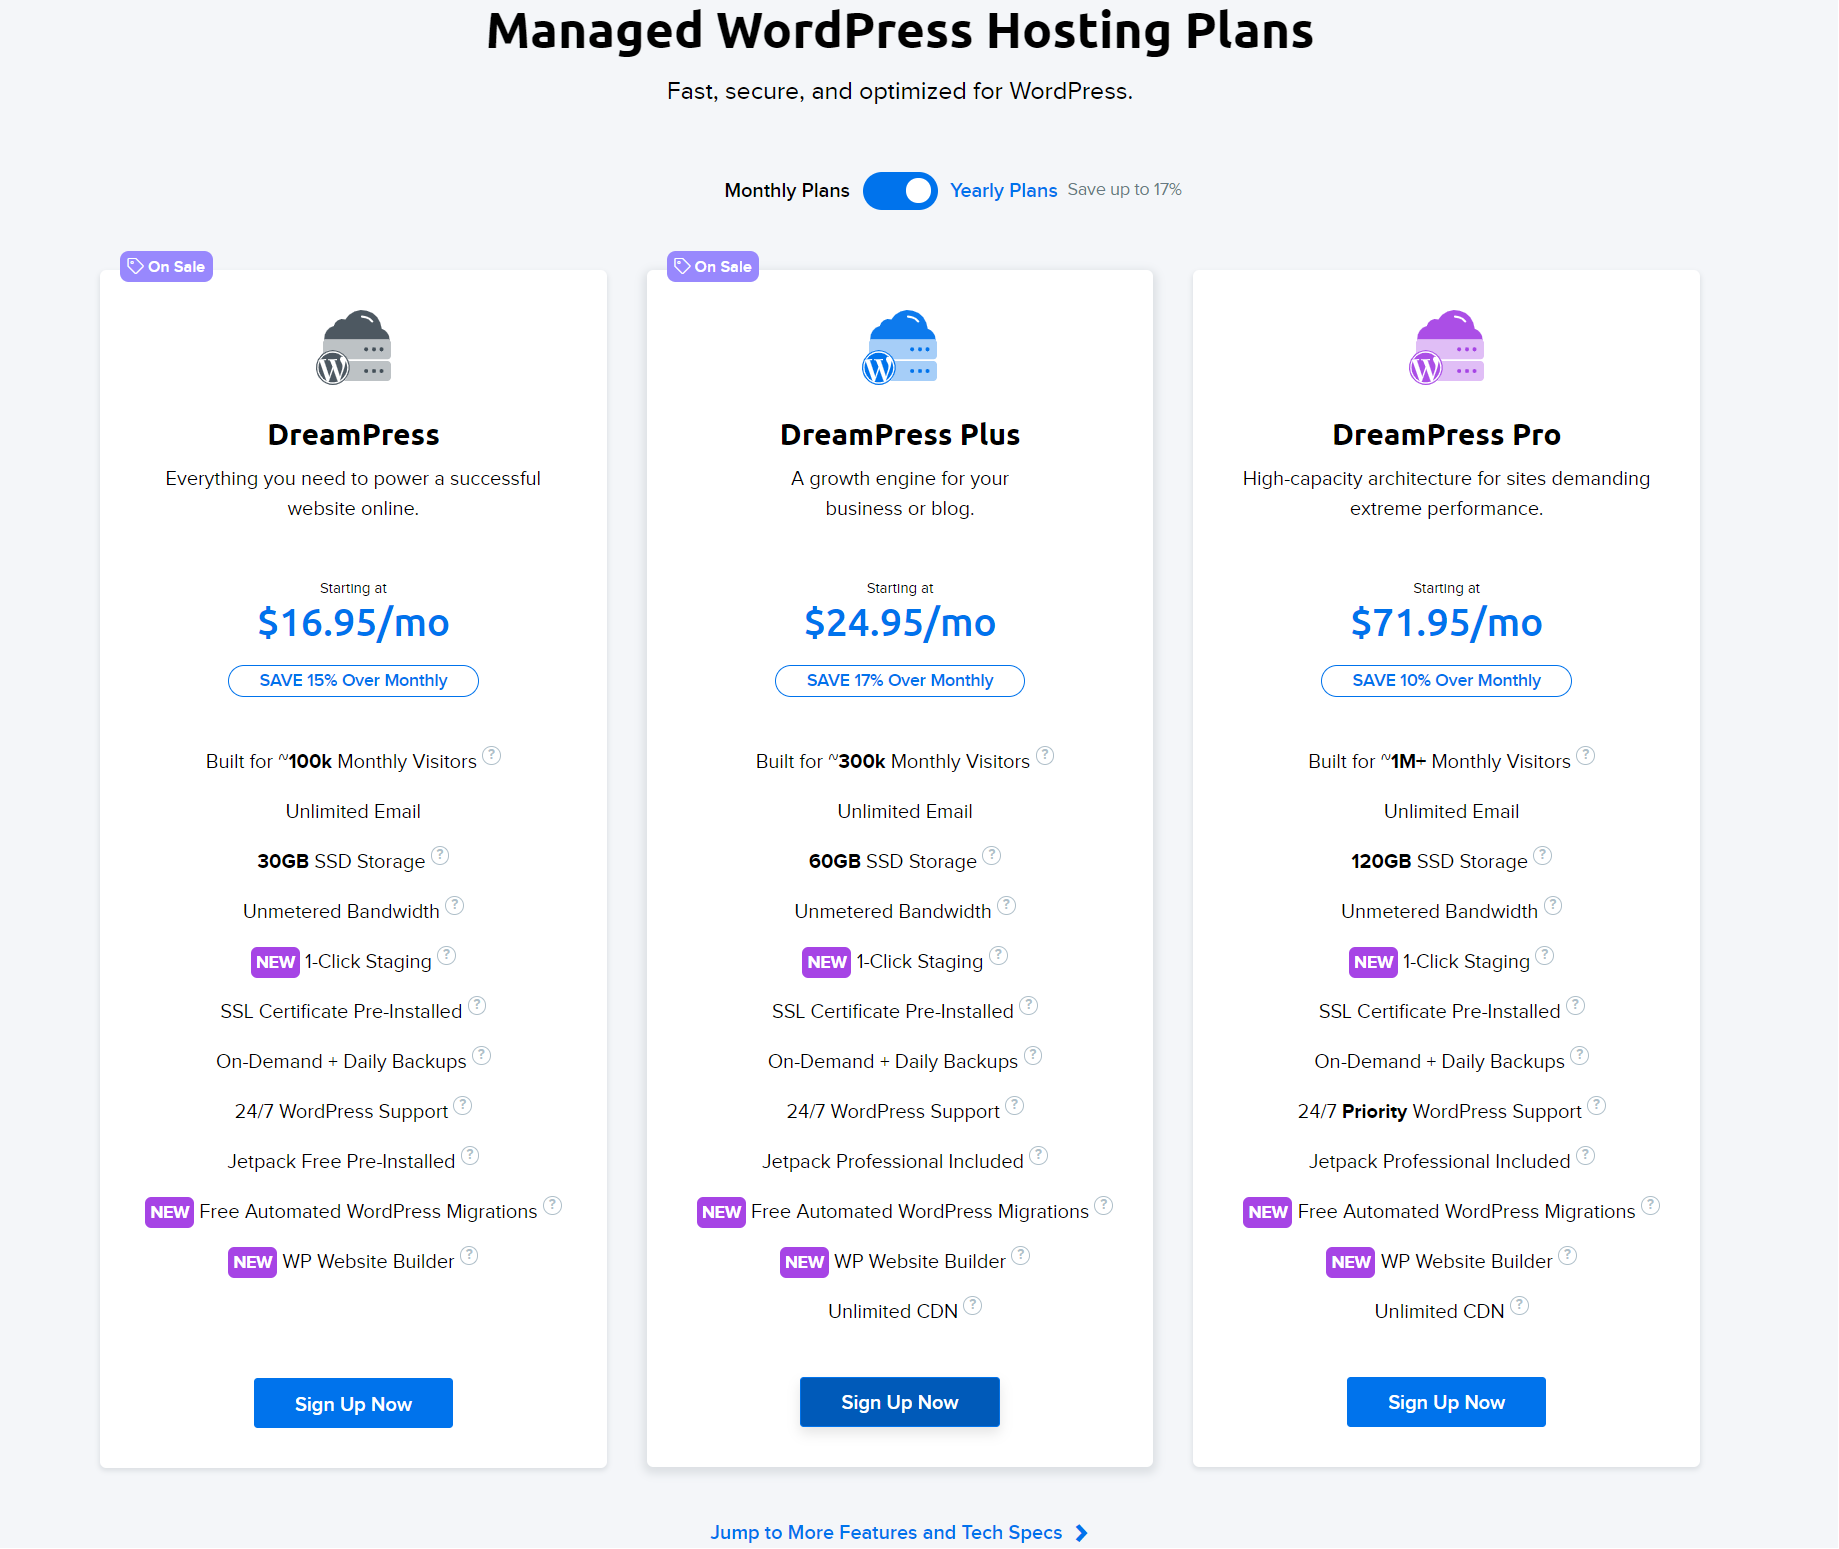This screenshot has height=1549, width=1839.
Task: Click Unlimited Email in DreamPress Plus card
Action: coord(905,811)
